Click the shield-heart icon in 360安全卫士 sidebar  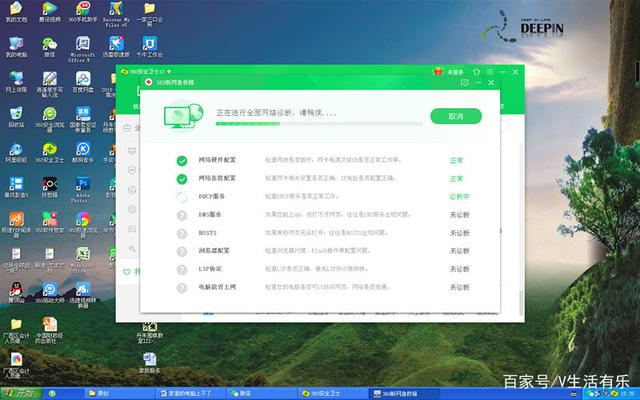(x=132, y=170)
